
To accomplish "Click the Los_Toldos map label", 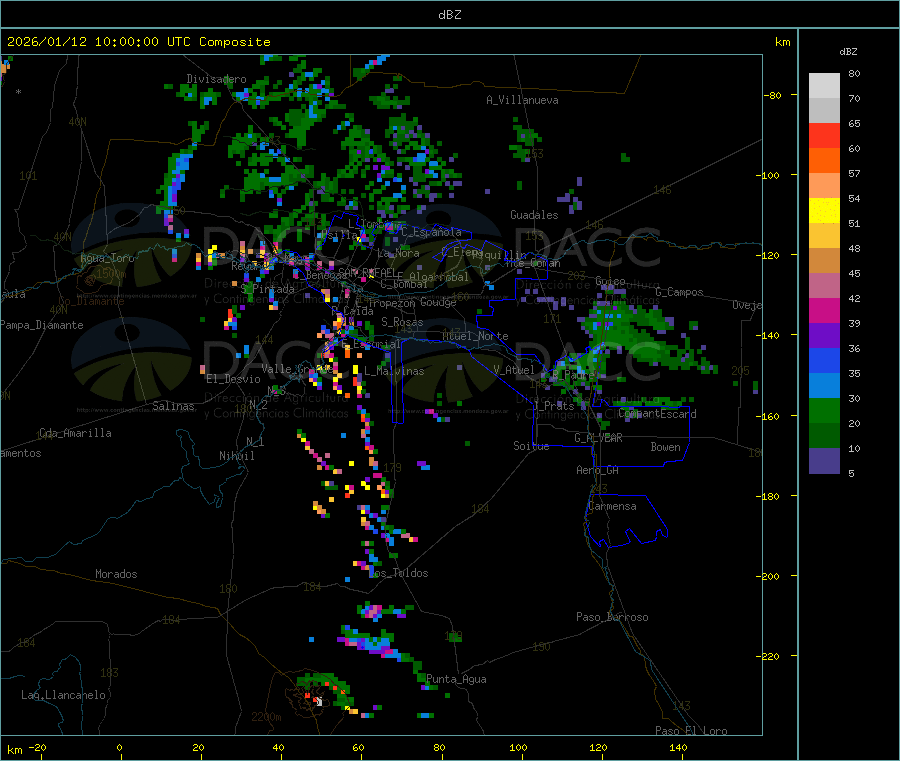I will (x=398, y=573).
